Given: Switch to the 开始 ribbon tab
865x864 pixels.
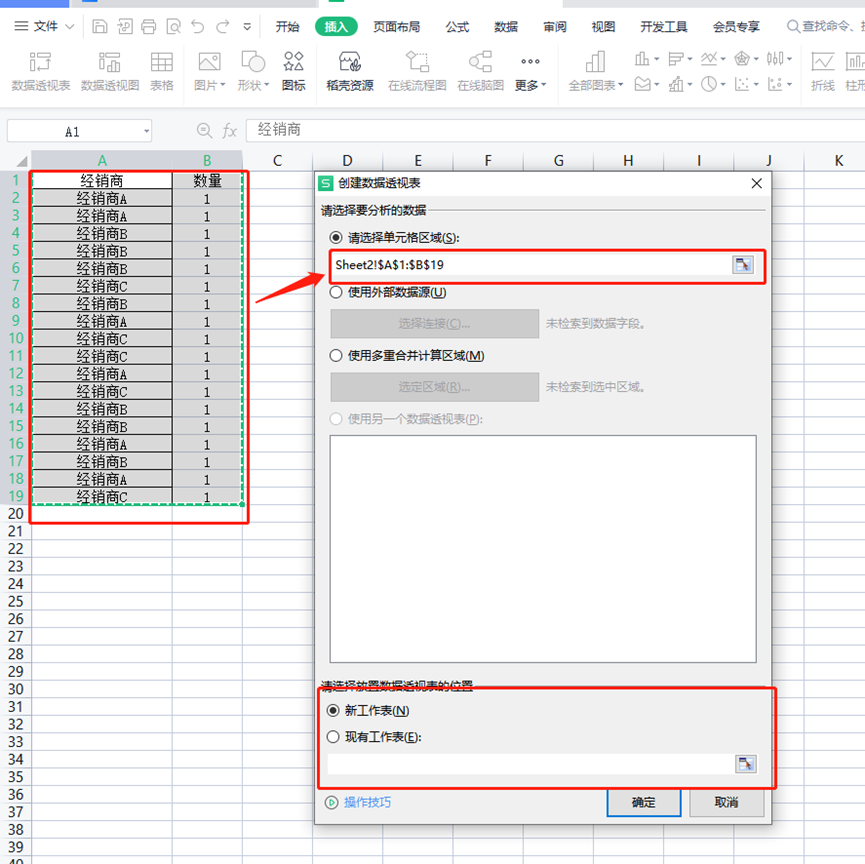Looking at the screenshot, I should coord(287,26).
